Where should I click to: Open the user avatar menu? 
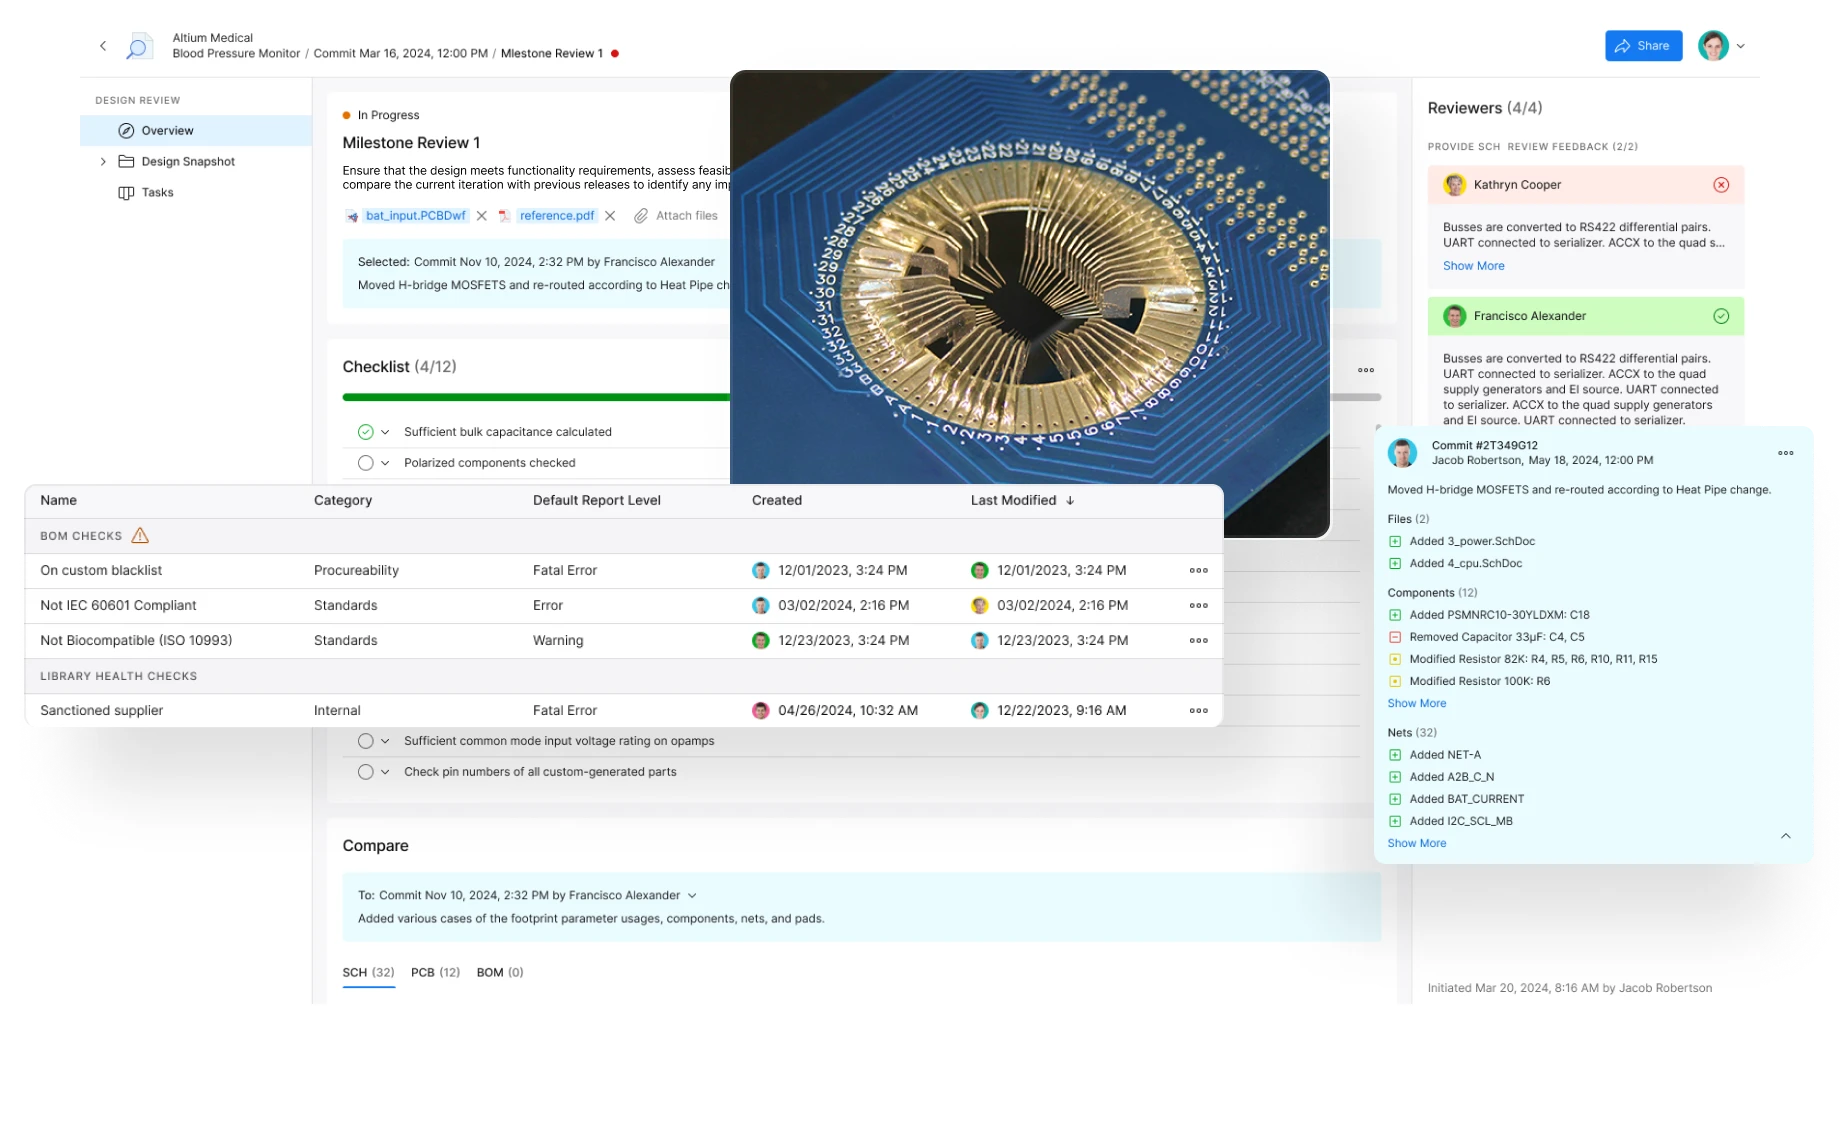[x=1713, y=46]
